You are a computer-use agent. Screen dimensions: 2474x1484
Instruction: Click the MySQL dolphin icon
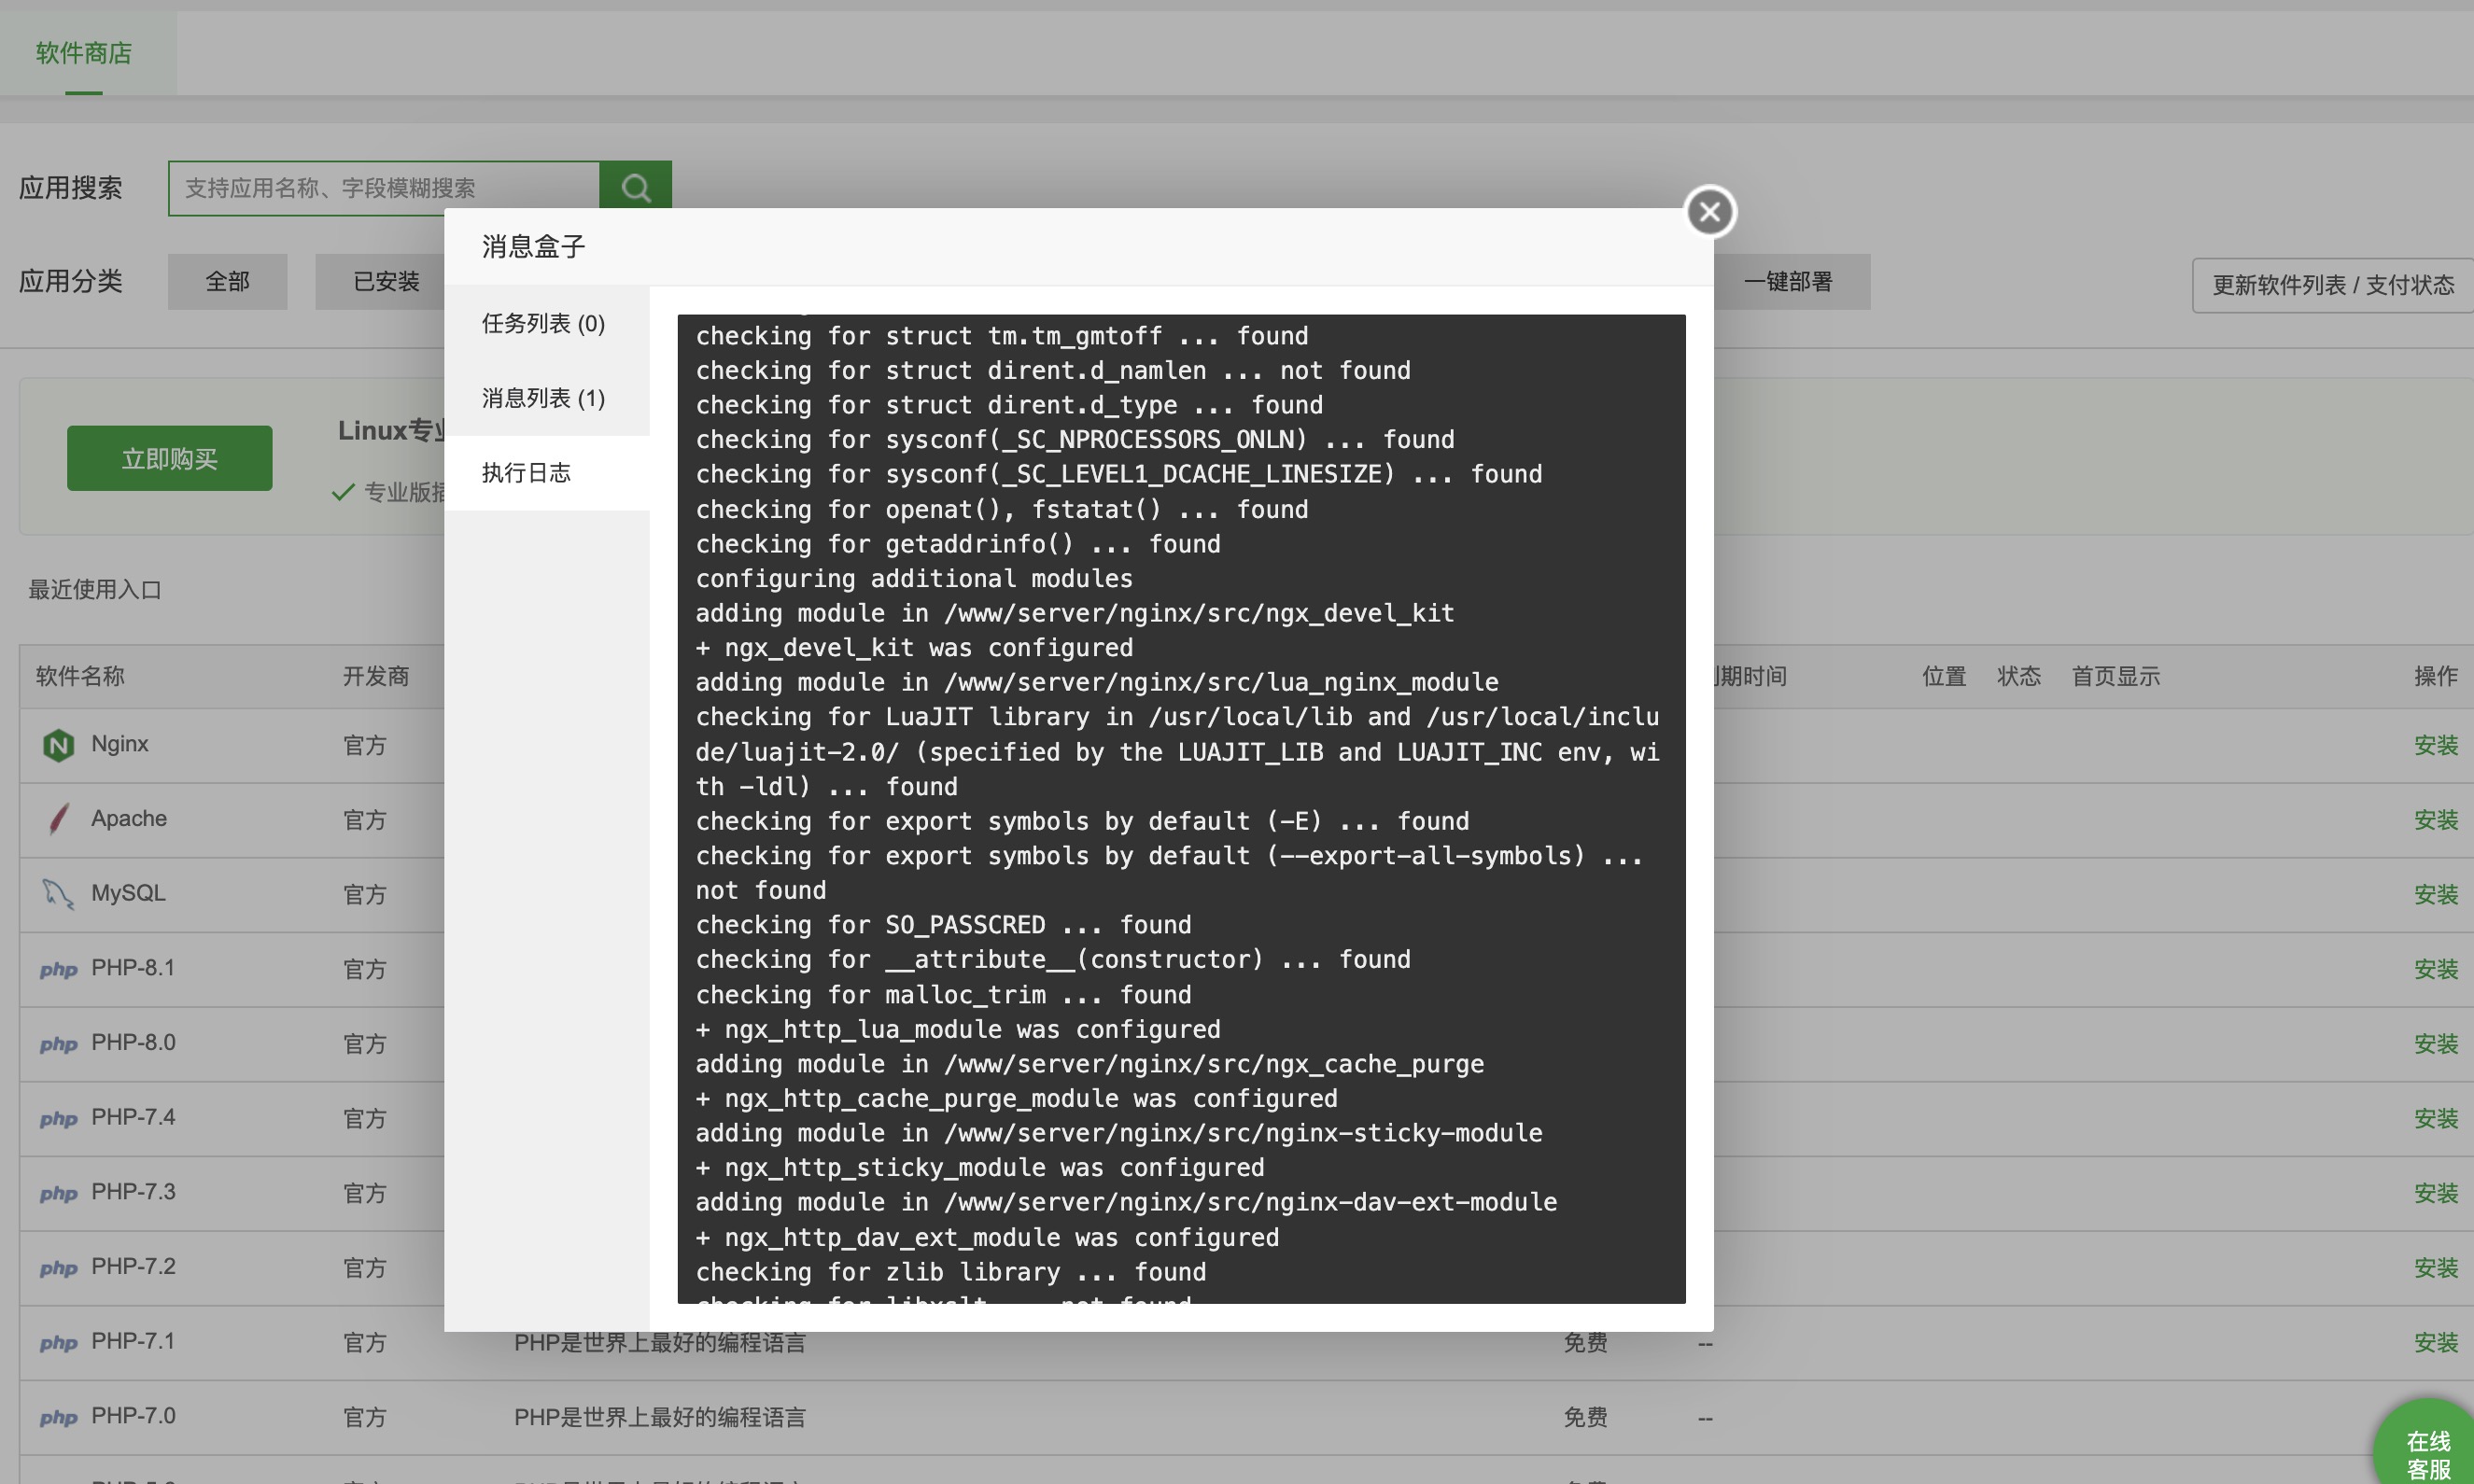click(58, 894)
